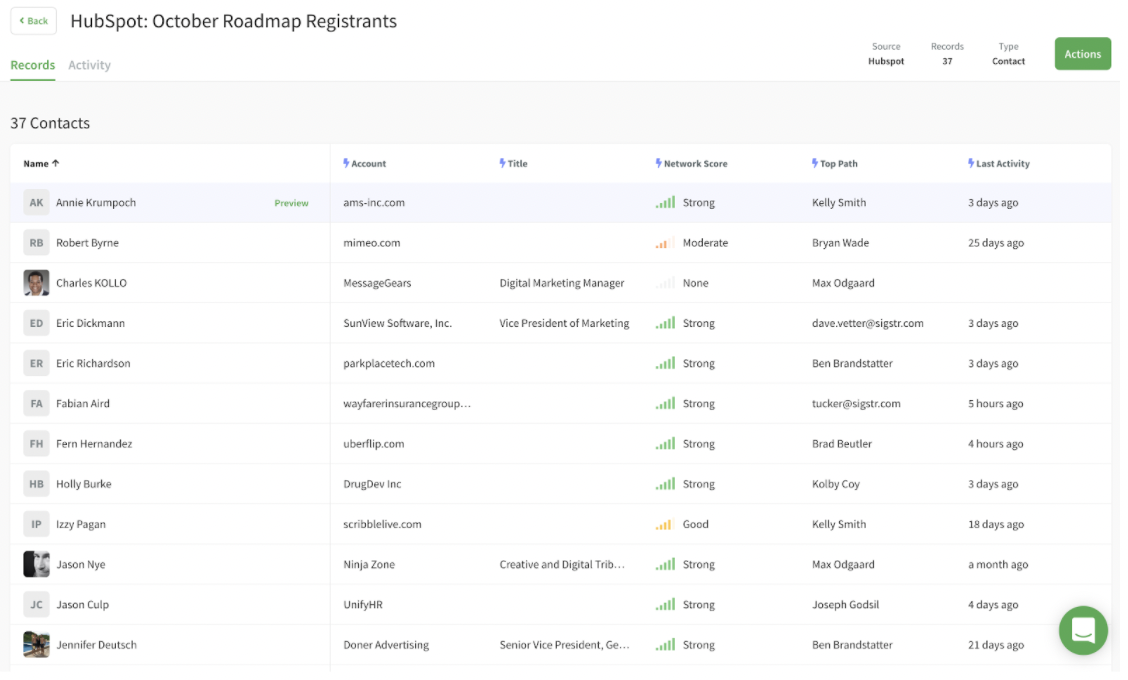1128x680 pixels.
Task: Click Fern Hernandez's FH avatar
Action: click(x=36, y=444)
